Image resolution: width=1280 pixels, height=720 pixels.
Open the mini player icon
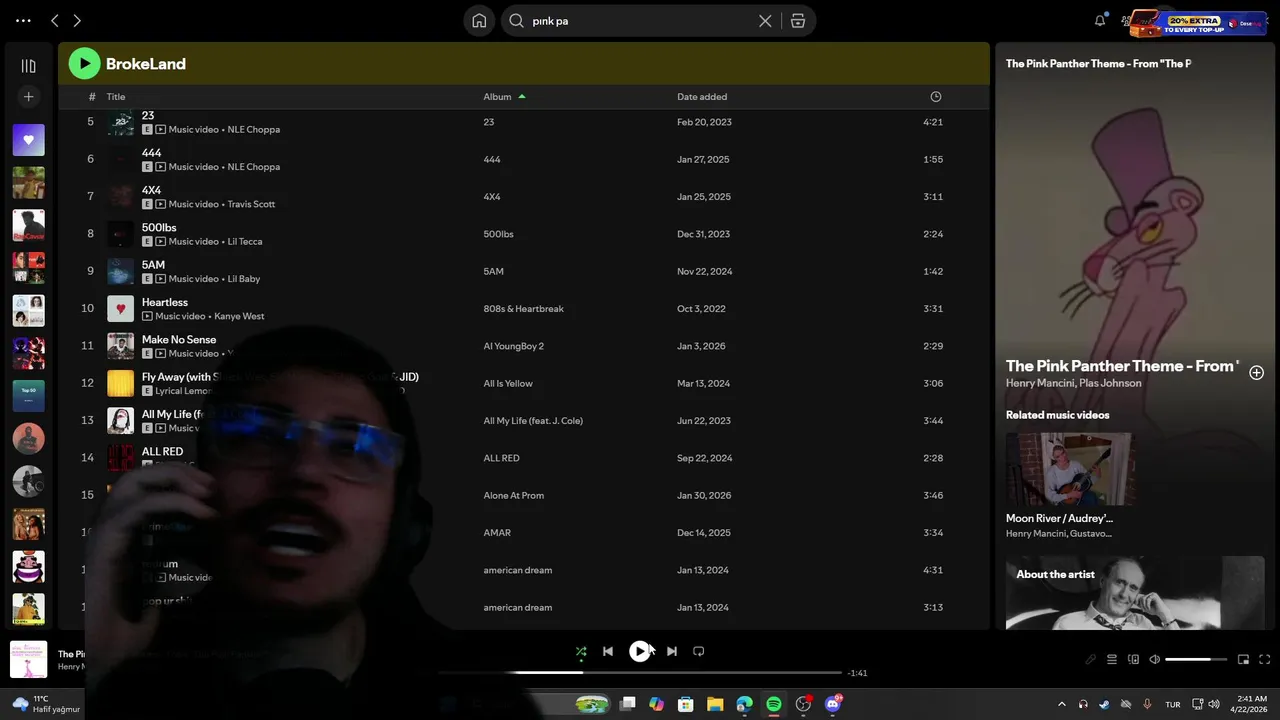1243,659
